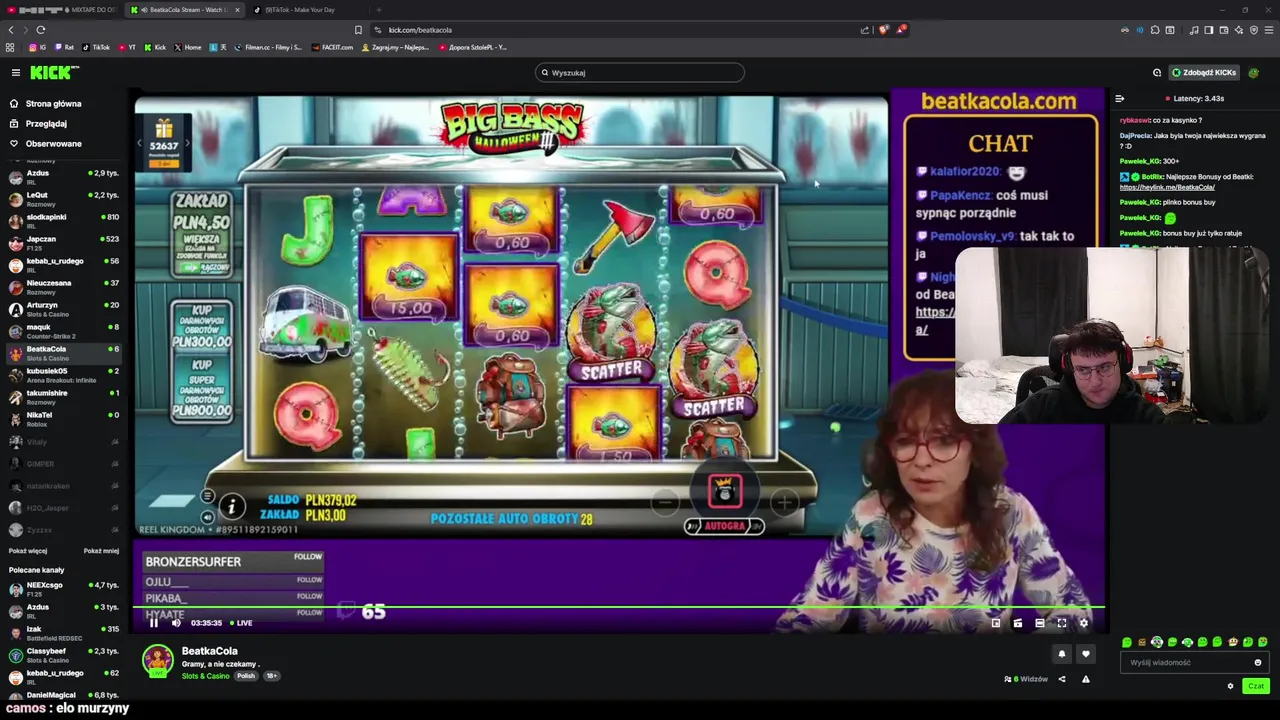Open słodkapinki channel in sidebar
The width and height of the screenshot is (1280, 720).
point(62,221)
